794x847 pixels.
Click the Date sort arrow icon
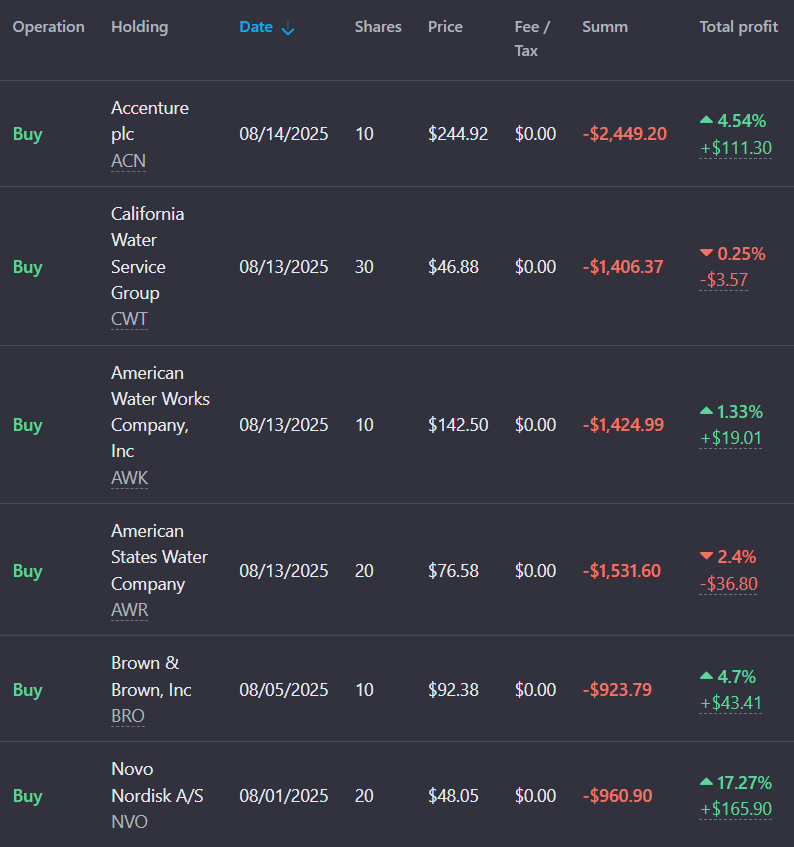tap(288, 28)
